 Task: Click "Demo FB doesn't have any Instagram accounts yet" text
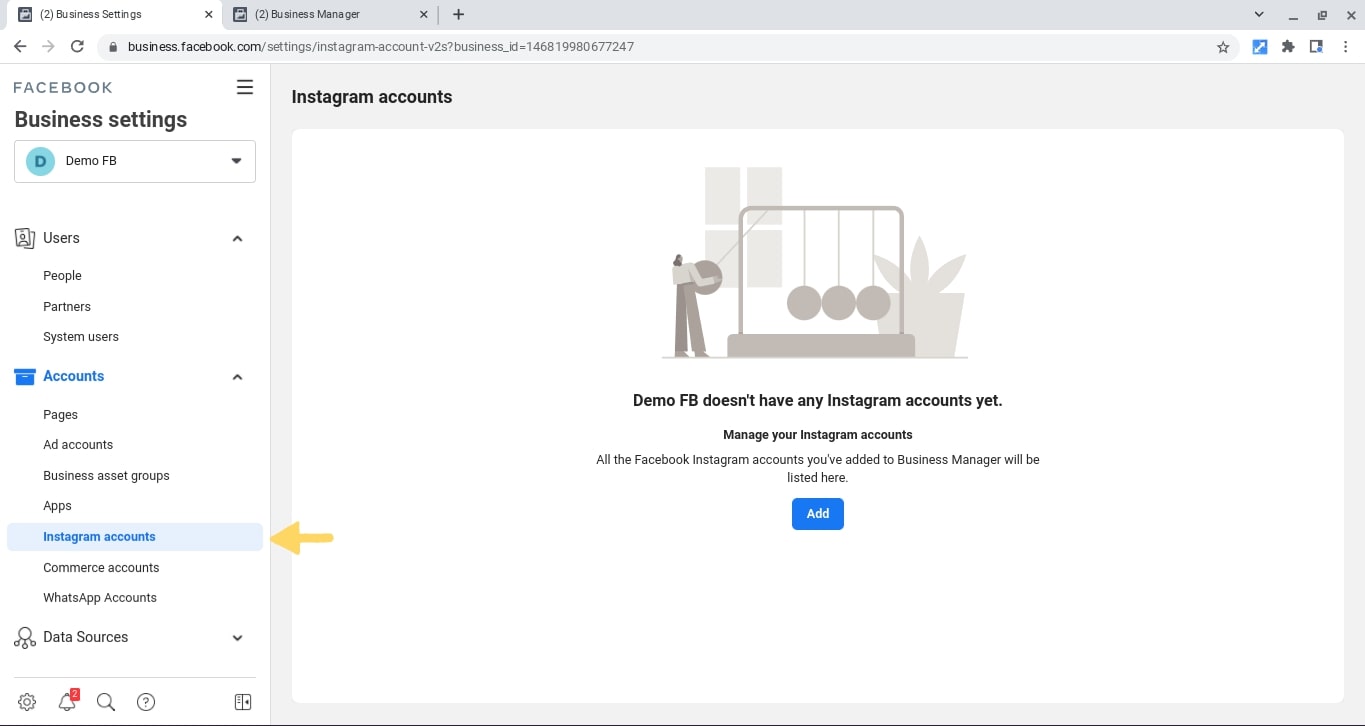point(818,400)
